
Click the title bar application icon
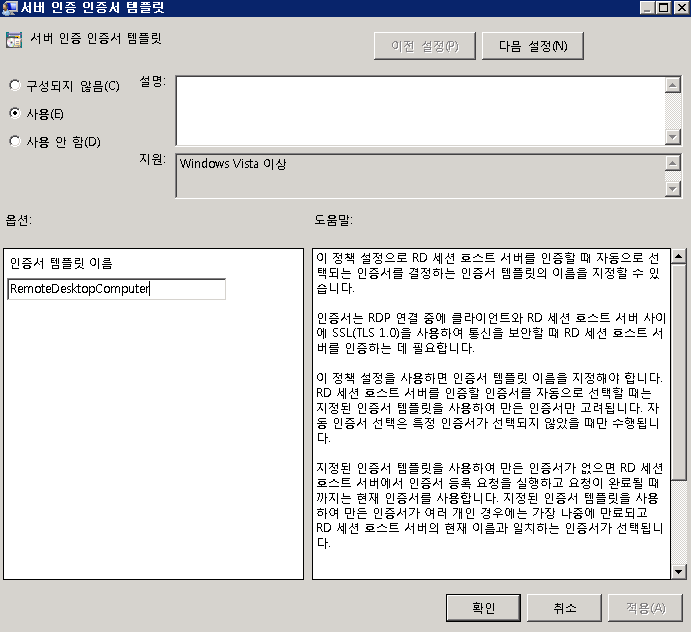click(x=9, y=7)
